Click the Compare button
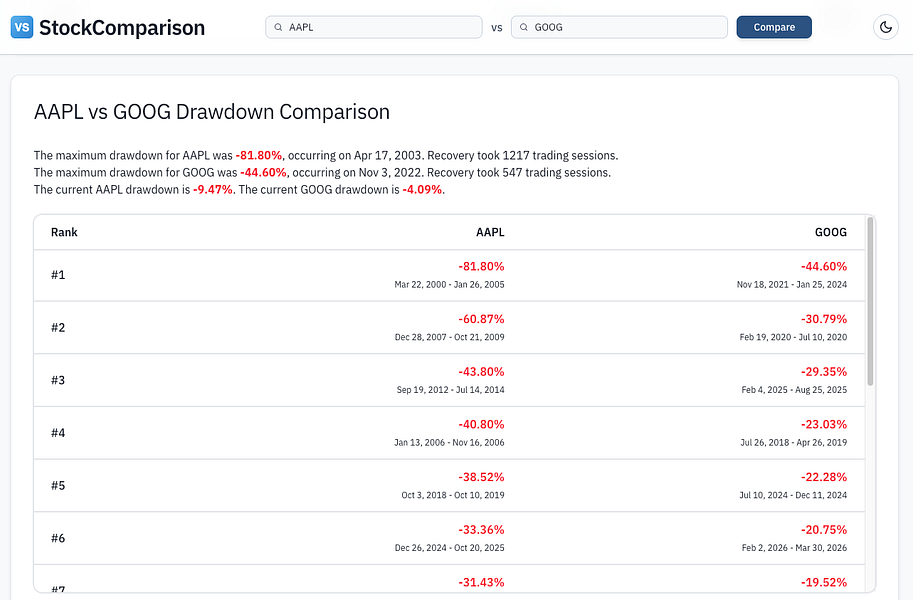The height and width of the screenshot is (600, 913). coord(774,27)
